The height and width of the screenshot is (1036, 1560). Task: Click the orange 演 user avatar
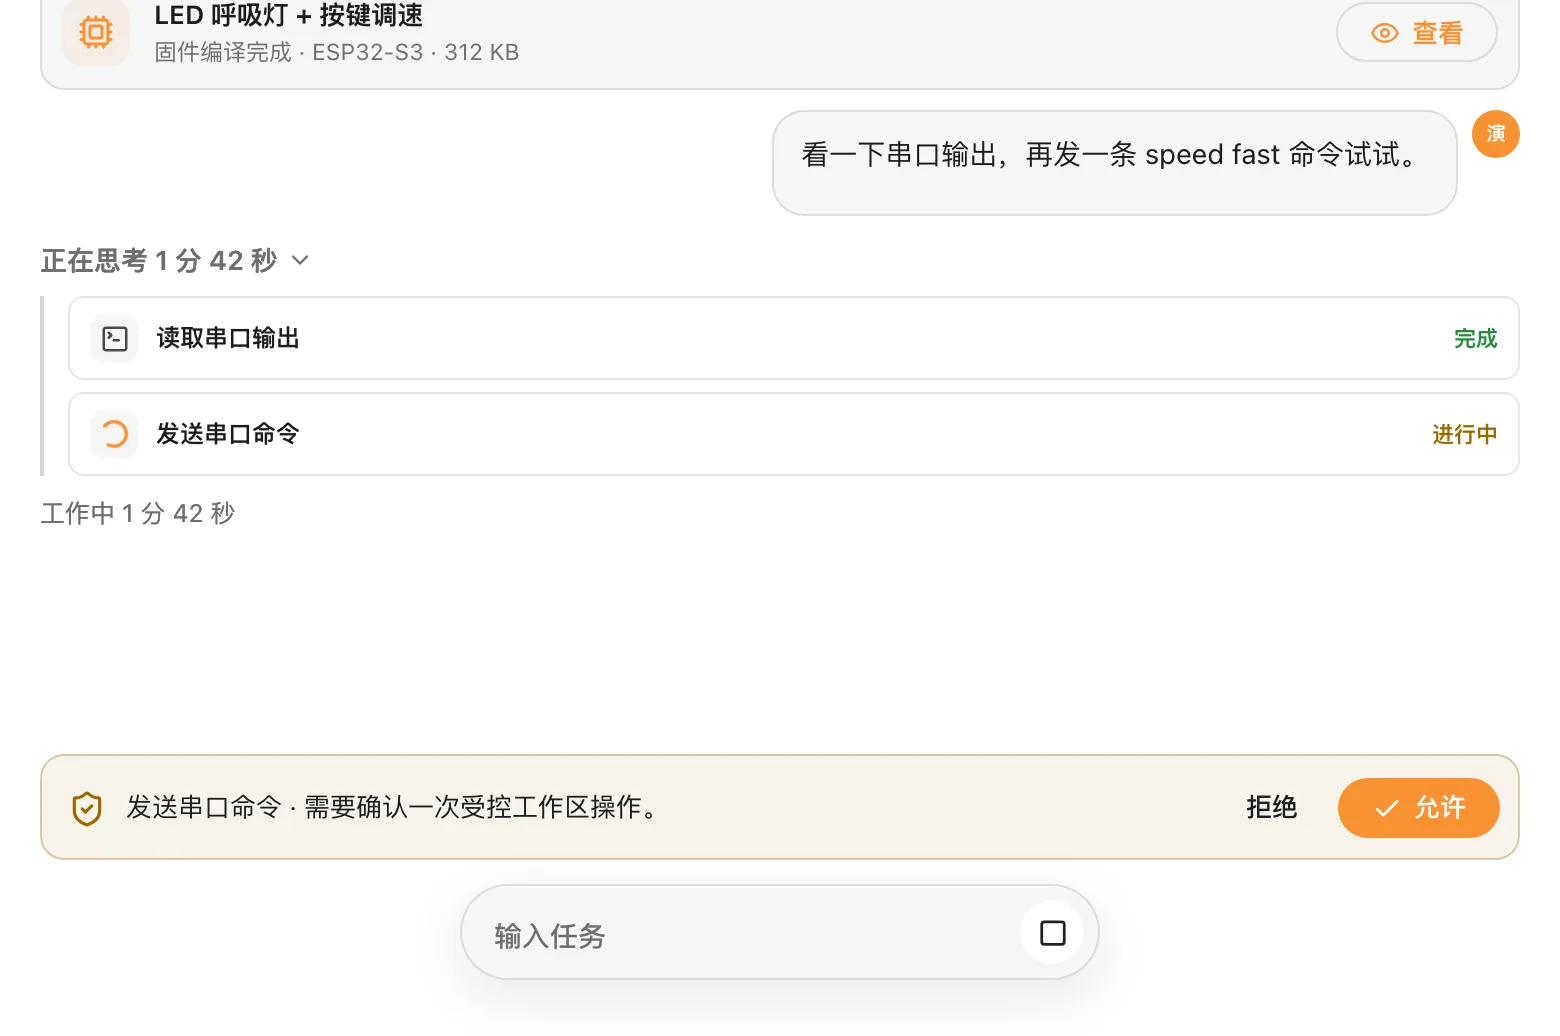pyautogui.click(x=1496, y=134)
